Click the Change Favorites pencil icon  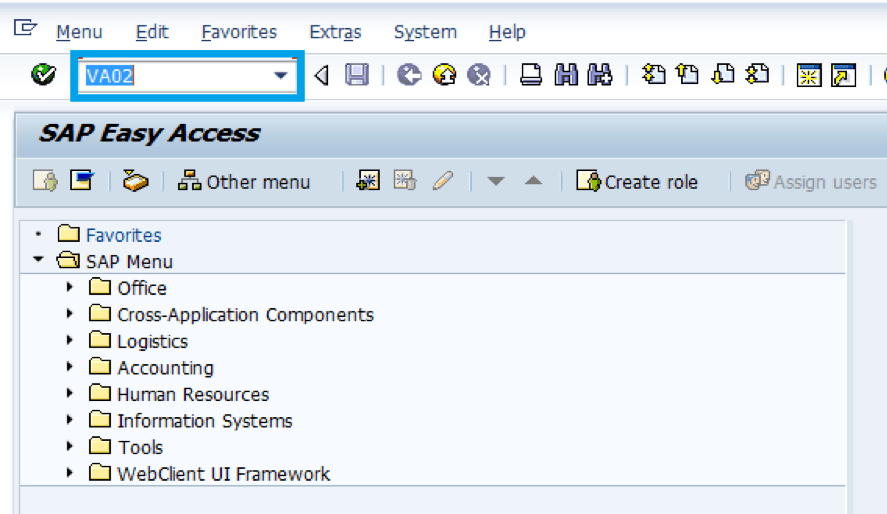click(442, 181)
